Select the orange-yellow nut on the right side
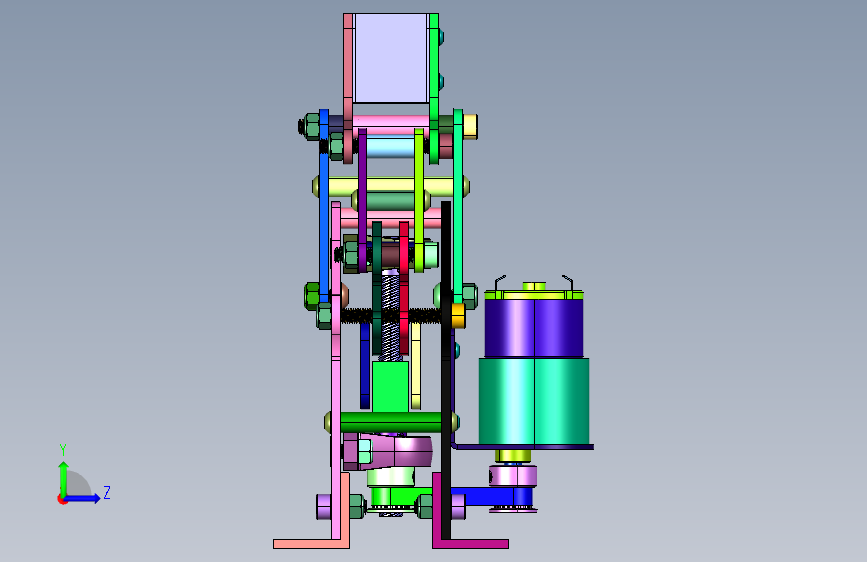 click(458, 315)
